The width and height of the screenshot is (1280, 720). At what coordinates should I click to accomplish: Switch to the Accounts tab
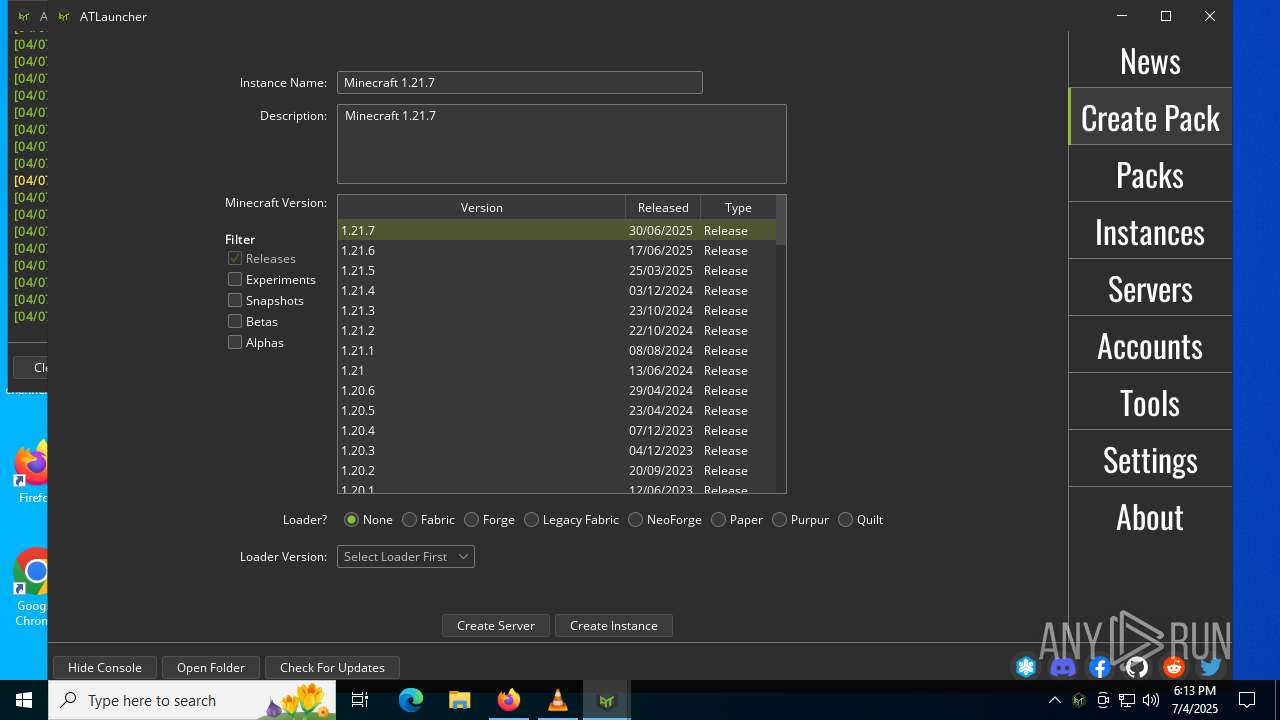[1150, 345]
